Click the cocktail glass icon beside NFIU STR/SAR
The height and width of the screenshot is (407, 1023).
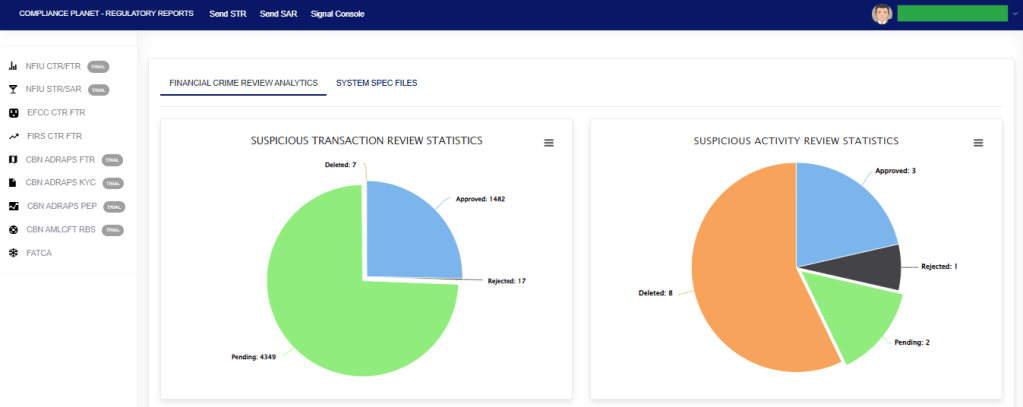[13, 89]
